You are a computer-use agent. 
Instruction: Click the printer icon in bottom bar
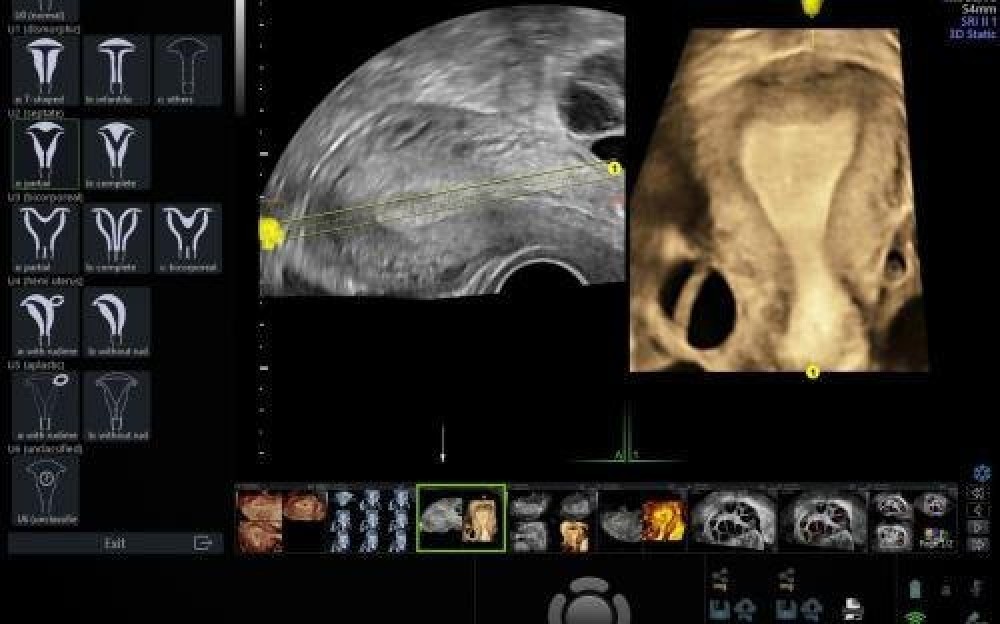click(x=853, y=609)
